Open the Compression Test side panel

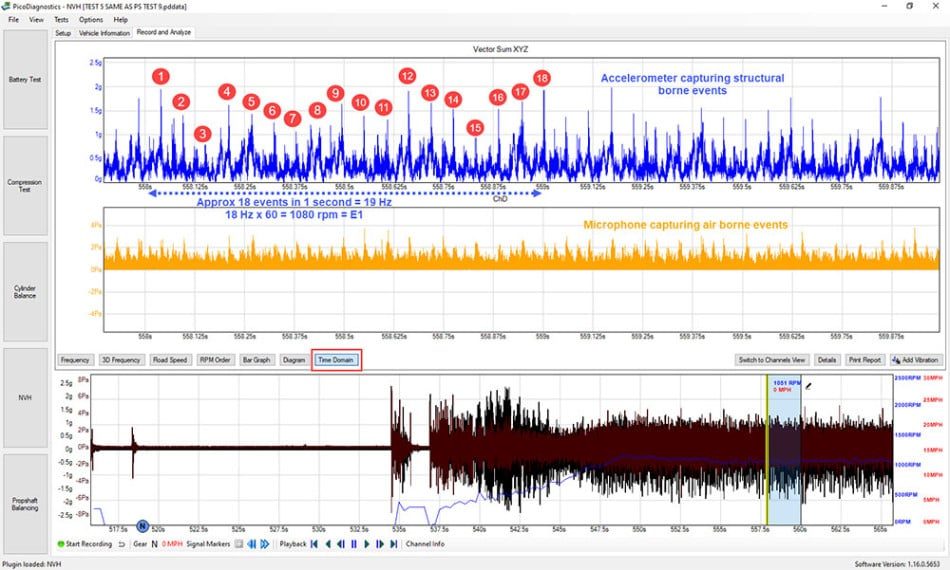point(25,185)
